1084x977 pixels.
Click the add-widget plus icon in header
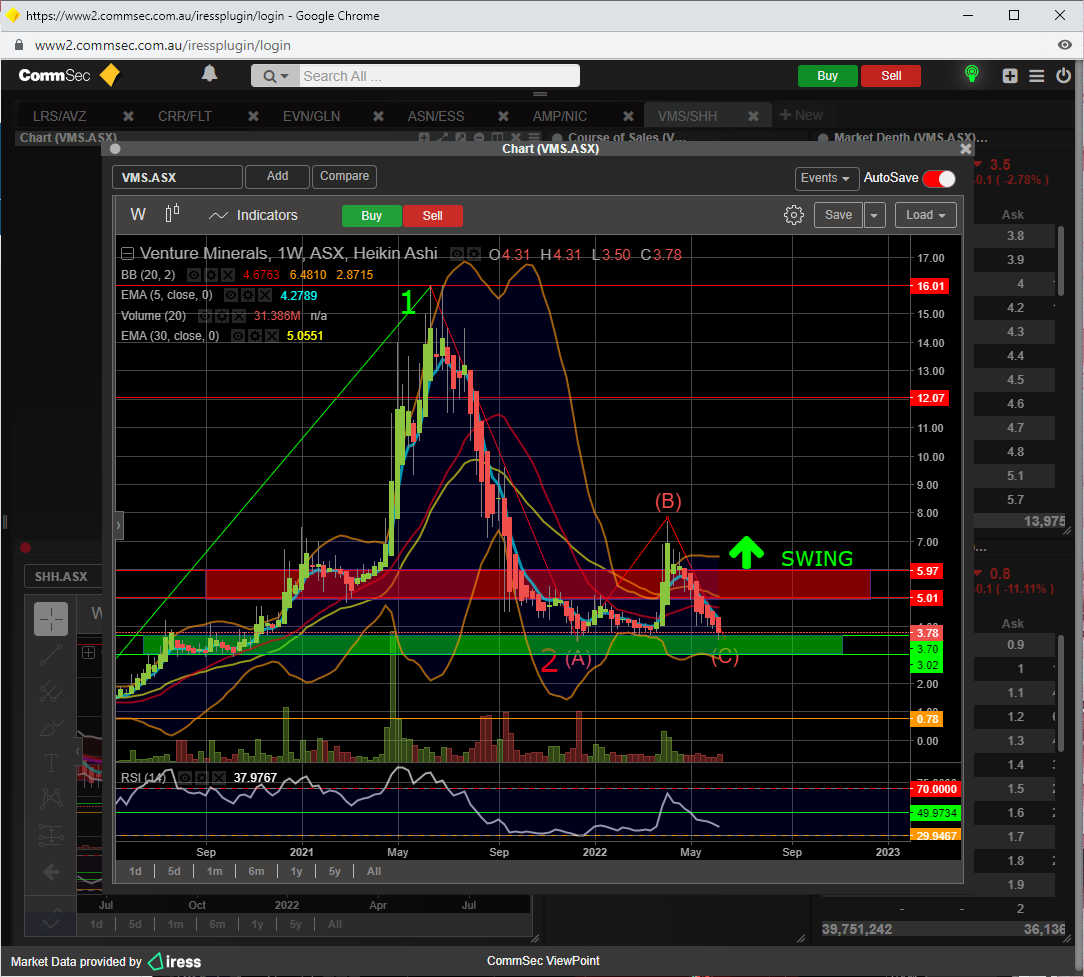1010,76
